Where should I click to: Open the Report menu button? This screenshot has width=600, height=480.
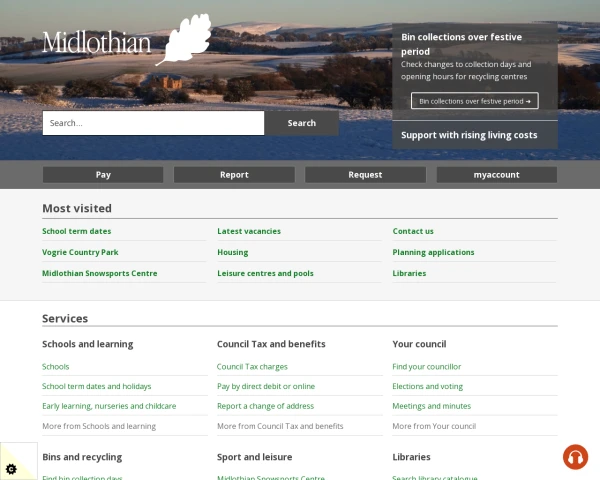click(234, 175)
